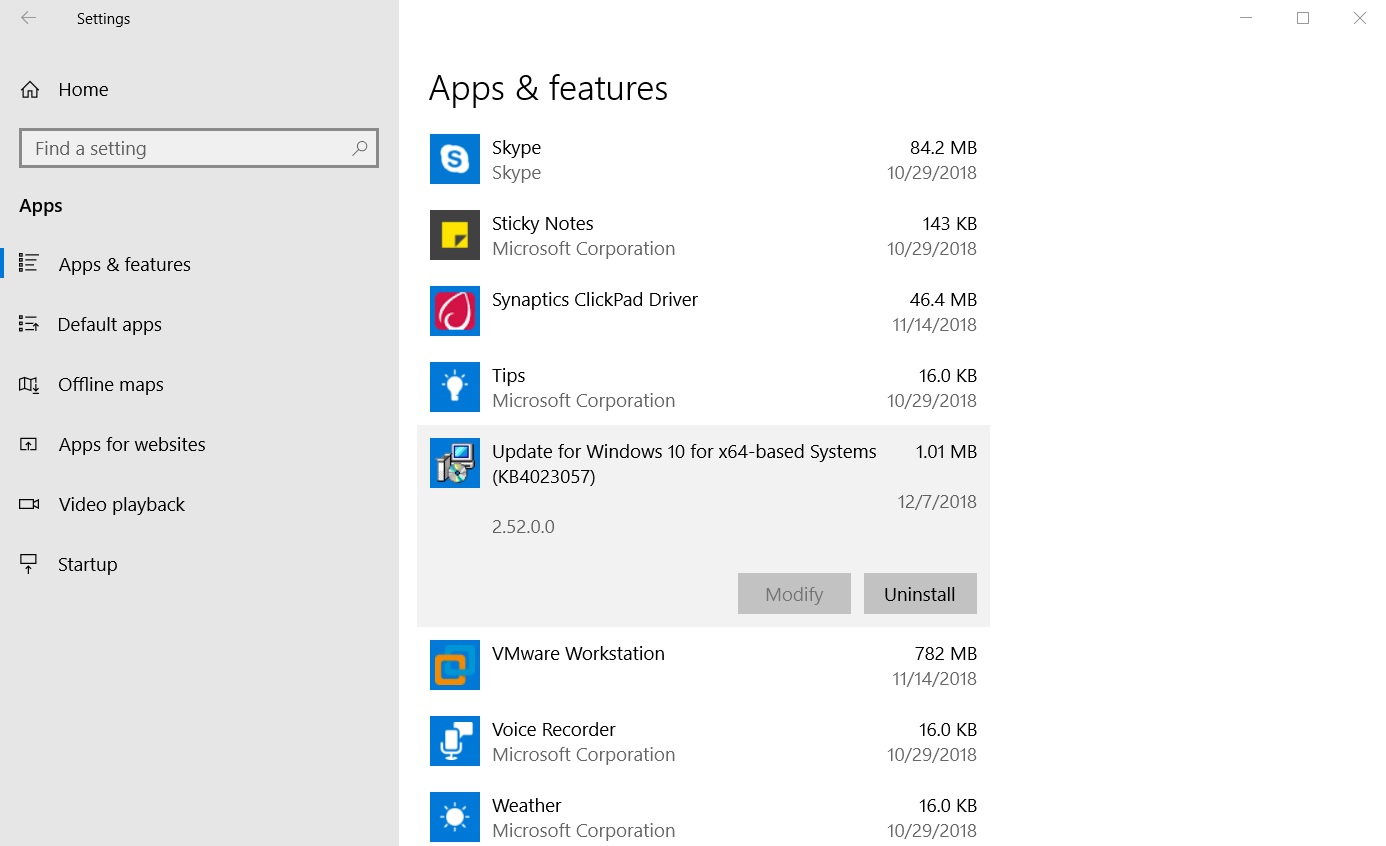Click the VMware Workstation icon
The image size is (1386, 846).
[455, 665]
